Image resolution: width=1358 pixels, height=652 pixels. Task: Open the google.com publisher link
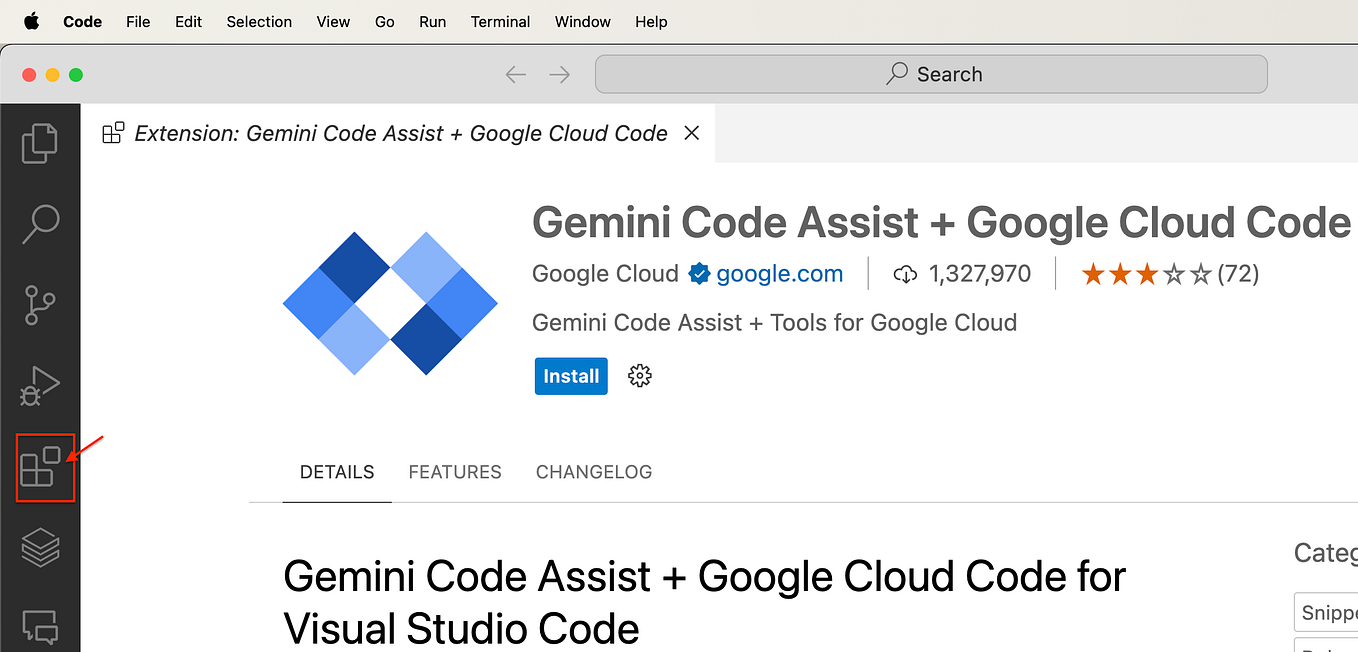pos(780,274)
